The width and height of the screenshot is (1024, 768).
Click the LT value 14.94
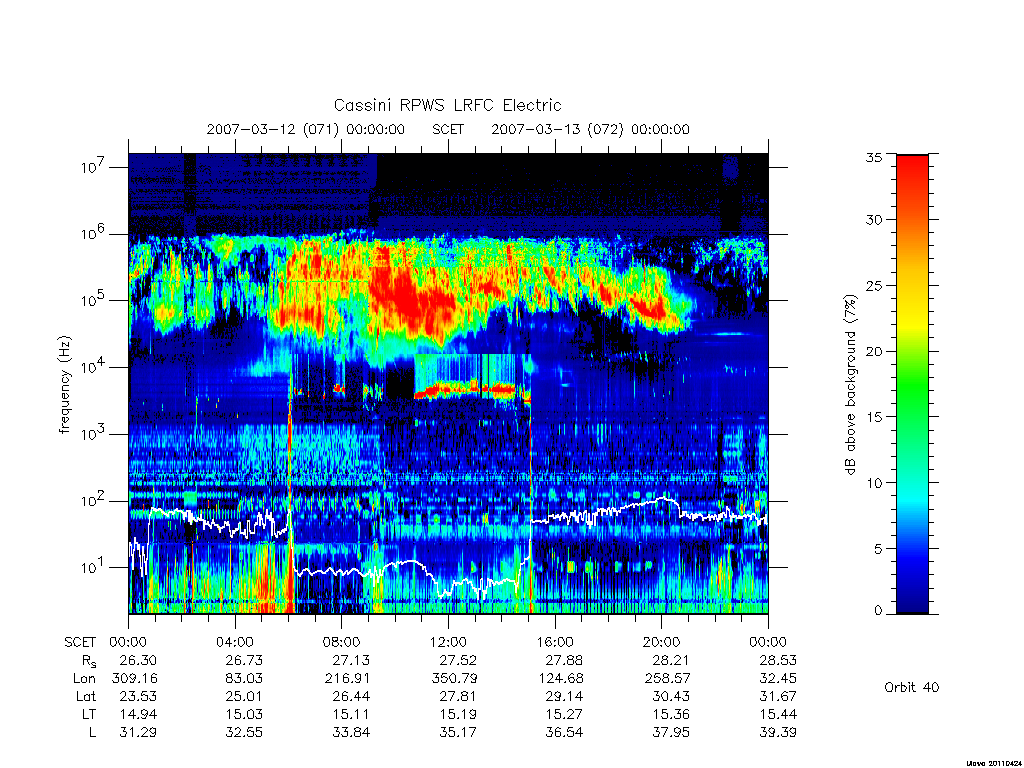138,714
